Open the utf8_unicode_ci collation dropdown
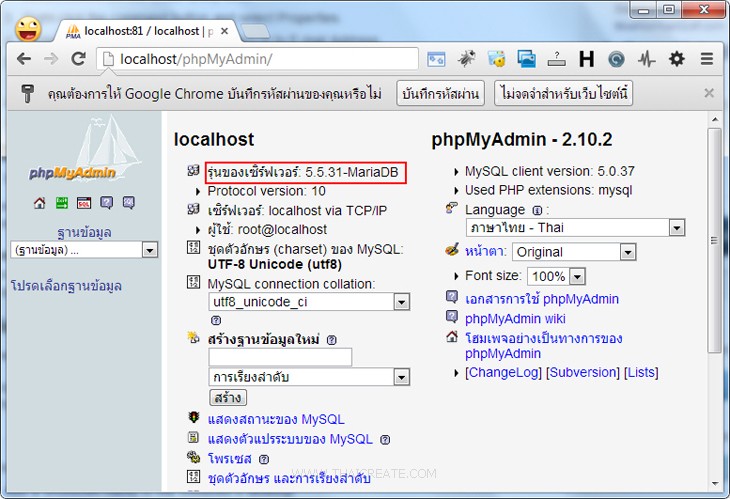 tap(309, 302)
